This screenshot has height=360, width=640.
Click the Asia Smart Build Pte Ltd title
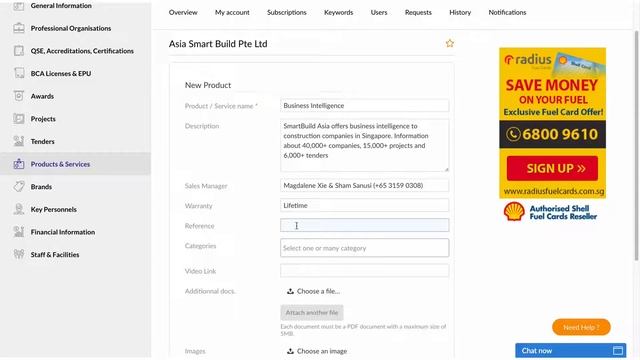tap(218, 44)
